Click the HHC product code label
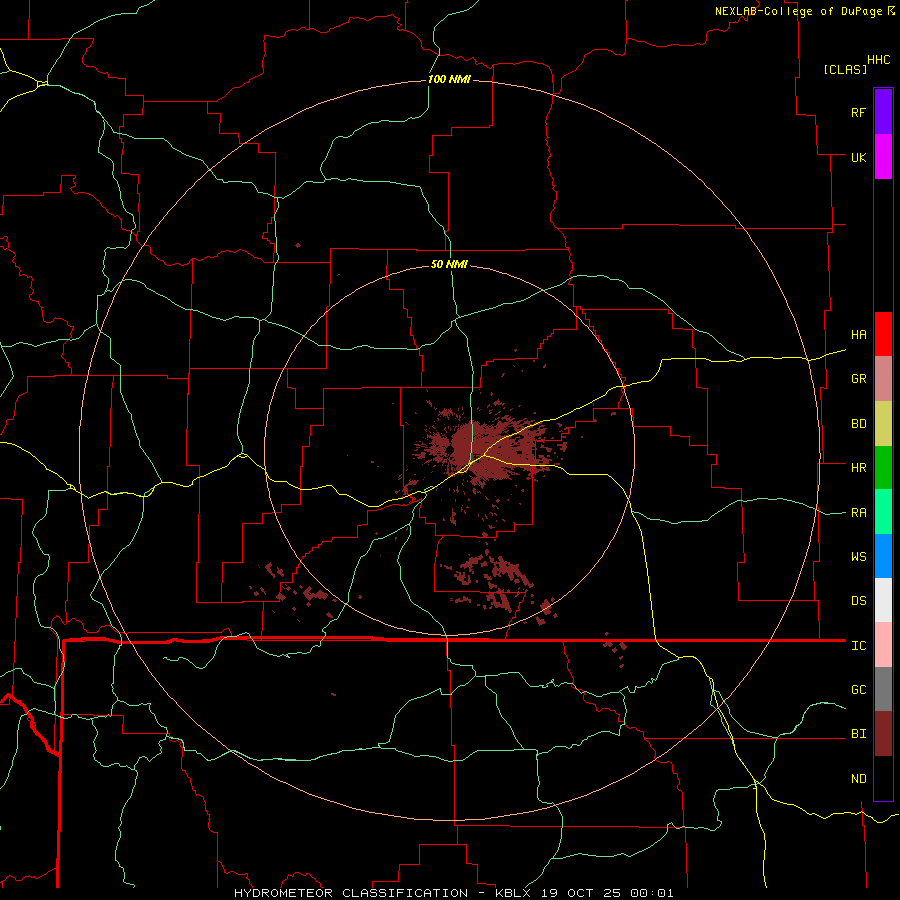 (x=878, y=60)
